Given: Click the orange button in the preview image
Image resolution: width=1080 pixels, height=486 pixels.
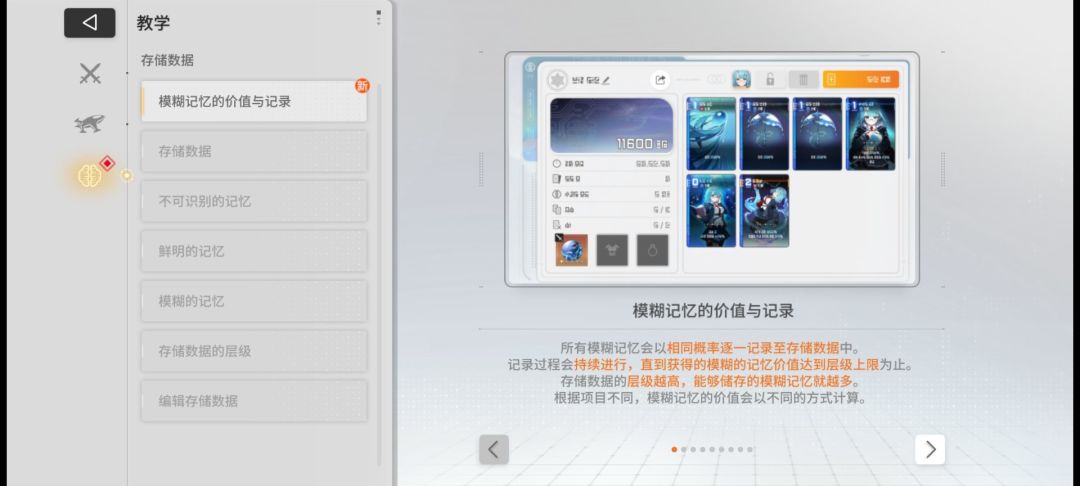Looking at the screenshot, I should (x=861, y=80).
